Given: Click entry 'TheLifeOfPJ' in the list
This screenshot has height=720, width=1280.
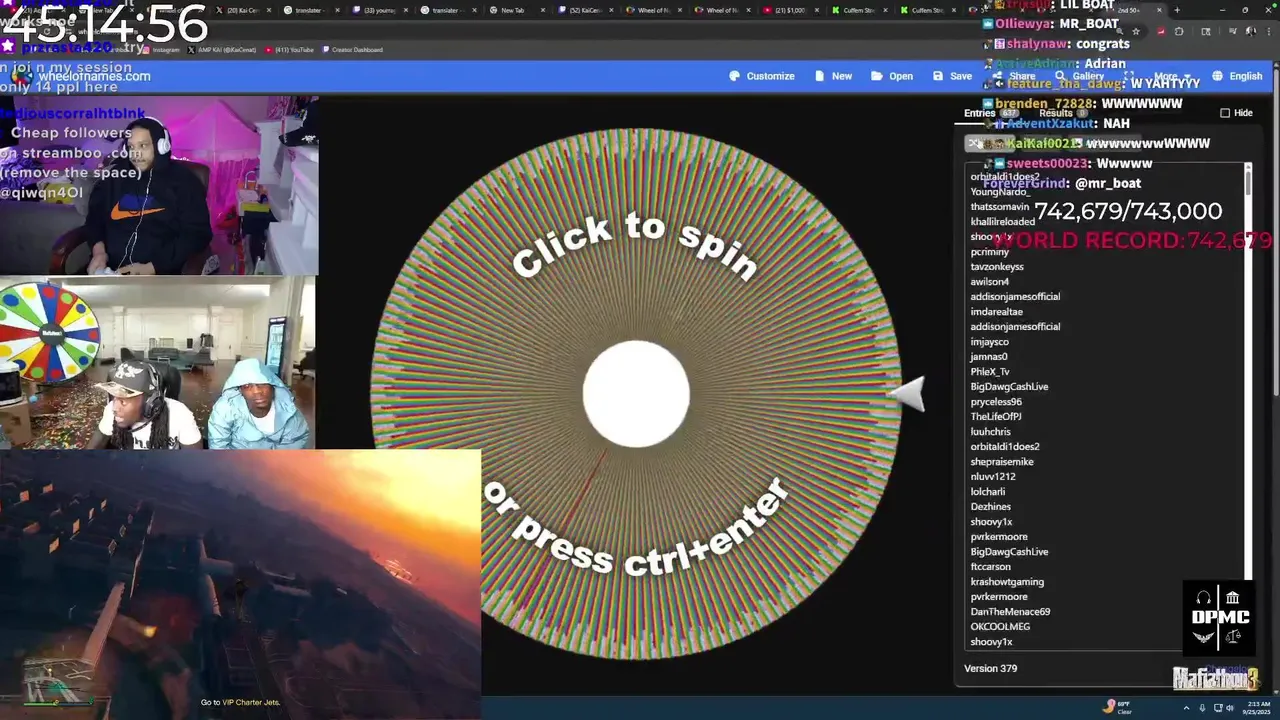Looking at the screenshot, I should click(996, 417).
